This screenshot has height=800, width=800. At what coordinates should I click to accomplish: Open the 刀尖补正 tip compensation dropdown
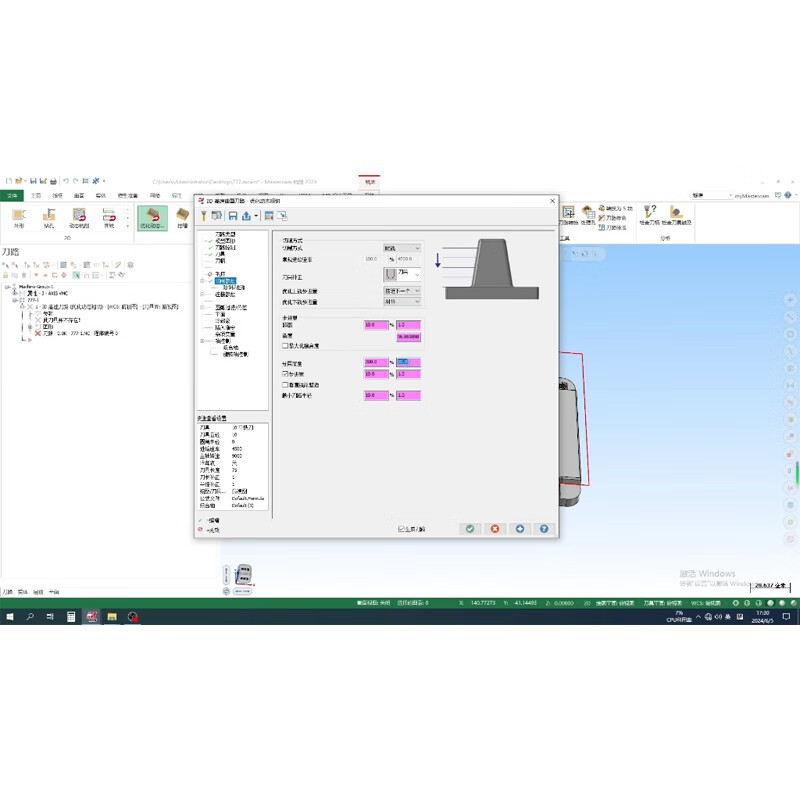pyautogui.click(x=402, y=273)
